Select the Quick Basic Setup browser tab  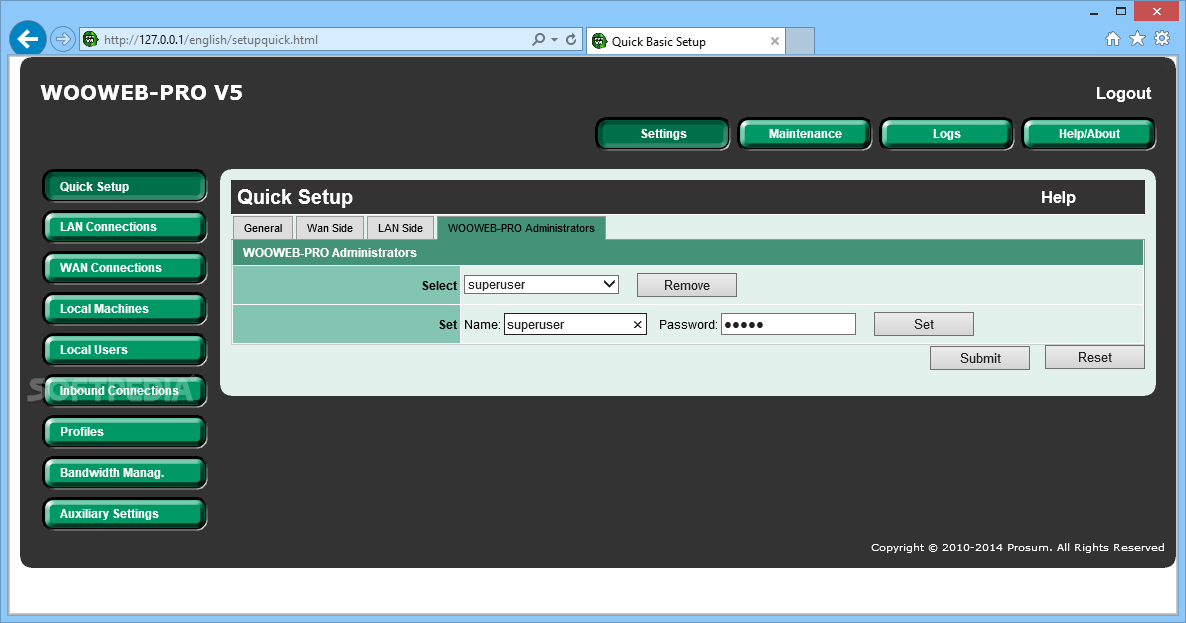click(686, 42)
